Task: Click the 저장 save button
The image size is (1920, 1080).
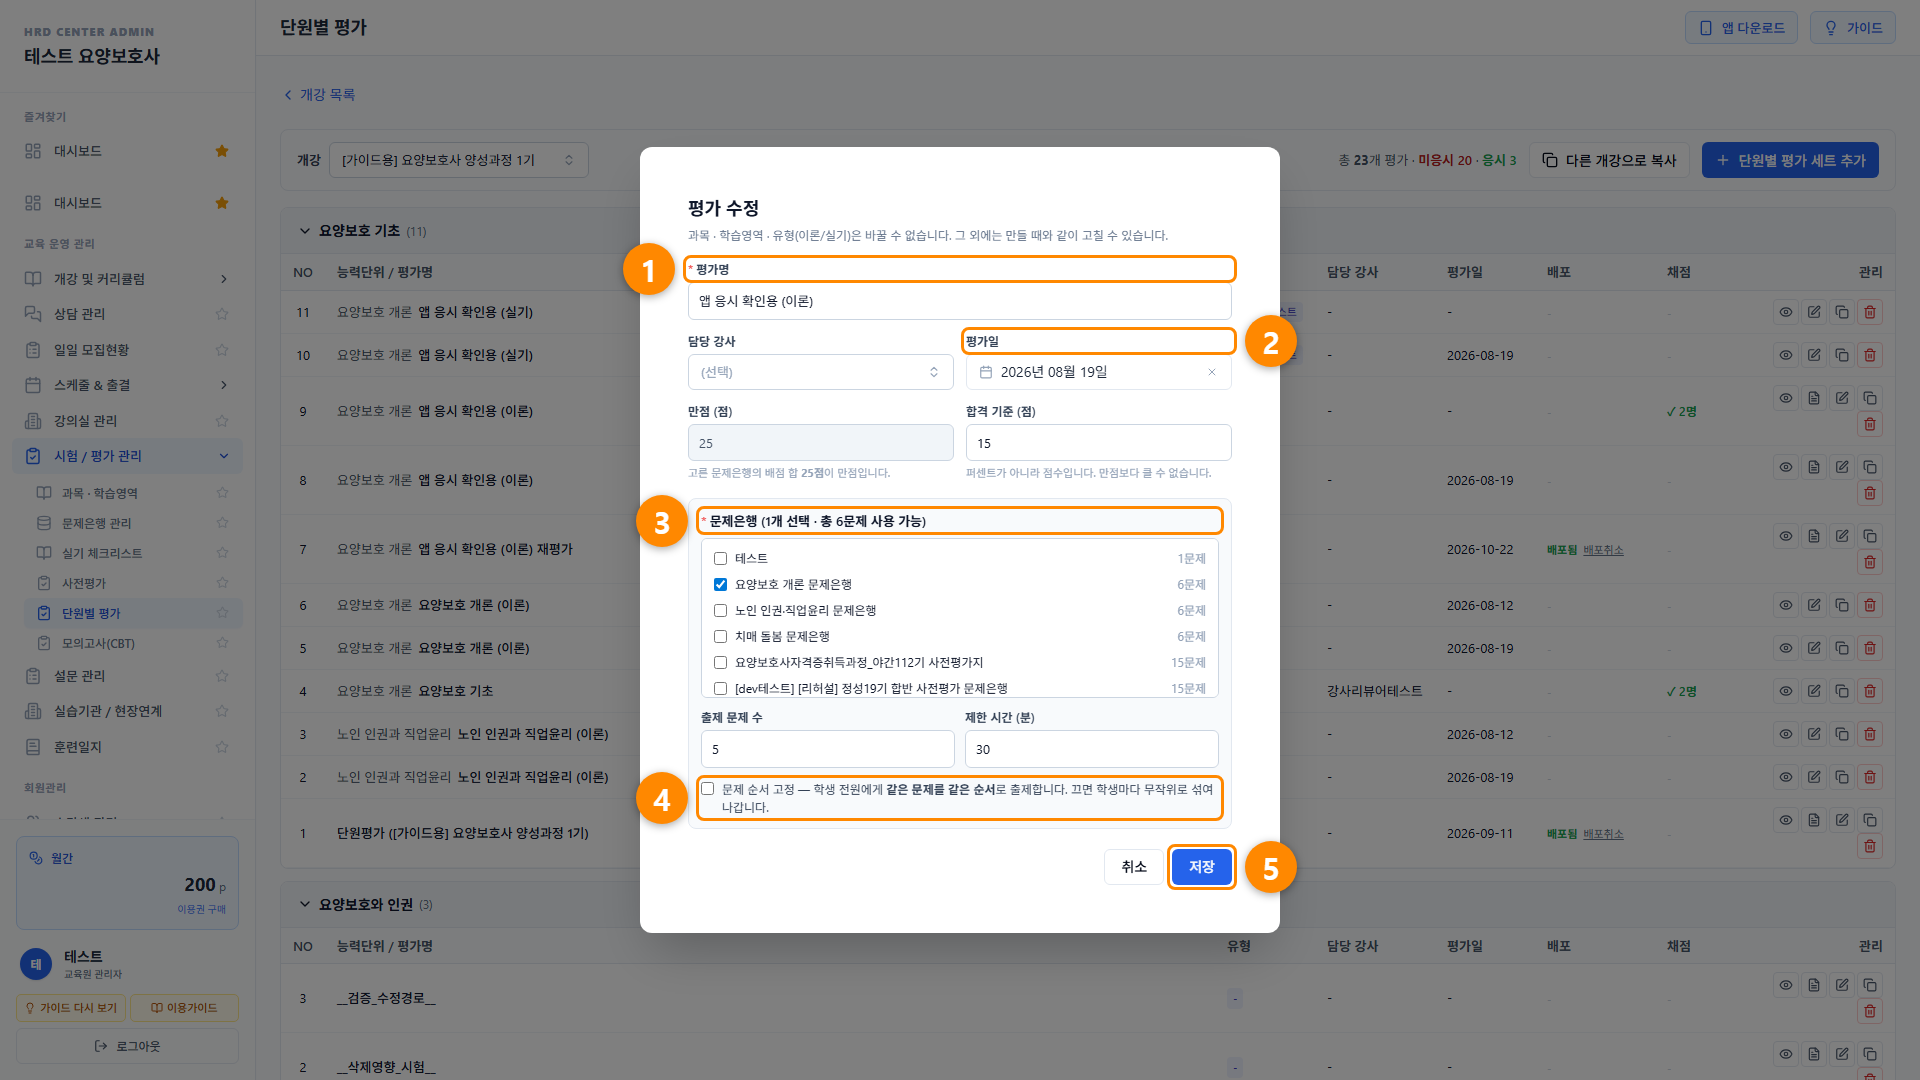Action: (x=1201, y=867)
